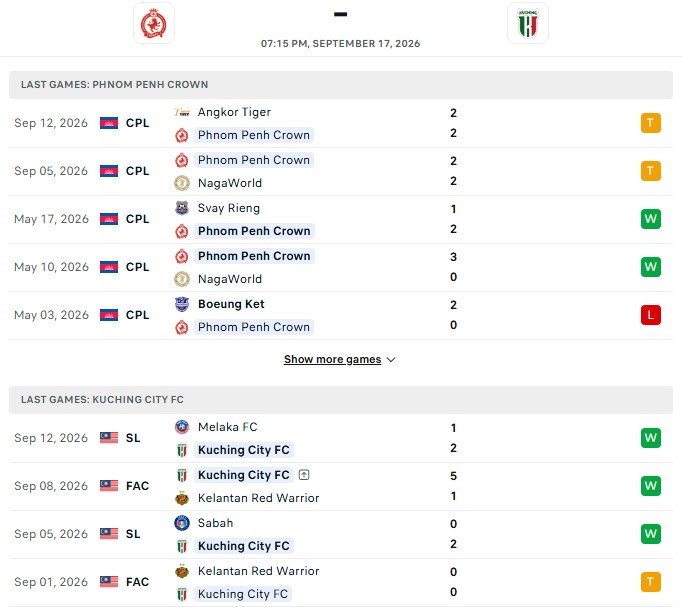This screenshot has height=607, width=682.
Task: Open NagaWorld team from May 10 match
Action: (x=230, y=279)
